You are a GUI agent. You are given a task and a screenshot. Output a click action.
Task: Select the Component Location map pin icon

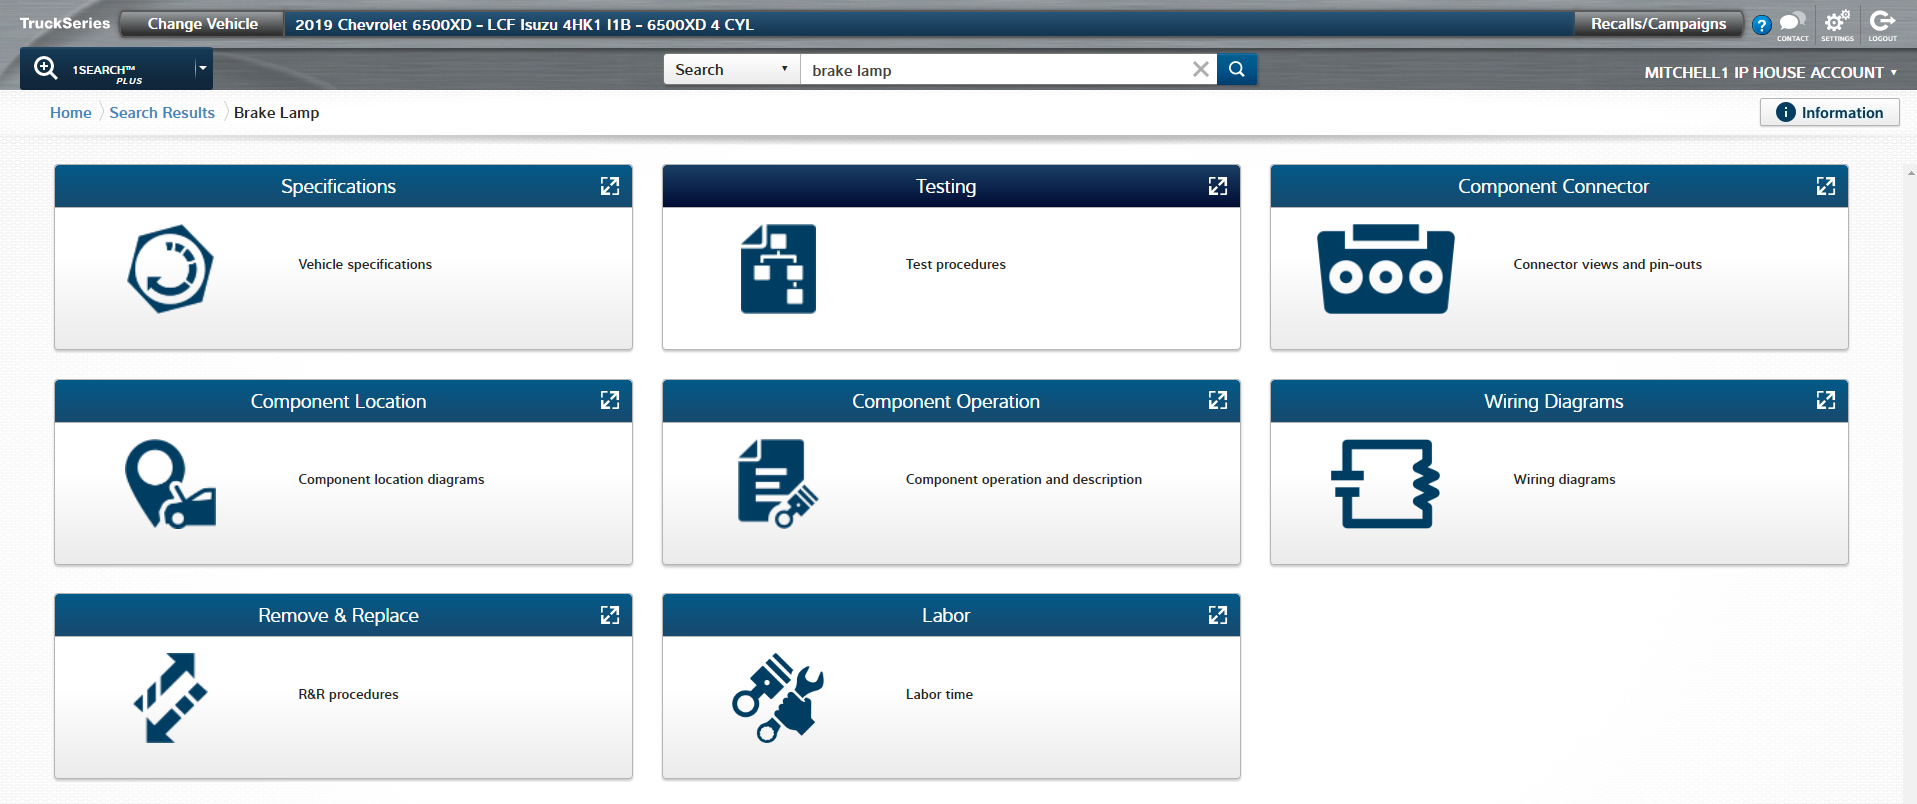pyautogui.click(x=170, y=484)
